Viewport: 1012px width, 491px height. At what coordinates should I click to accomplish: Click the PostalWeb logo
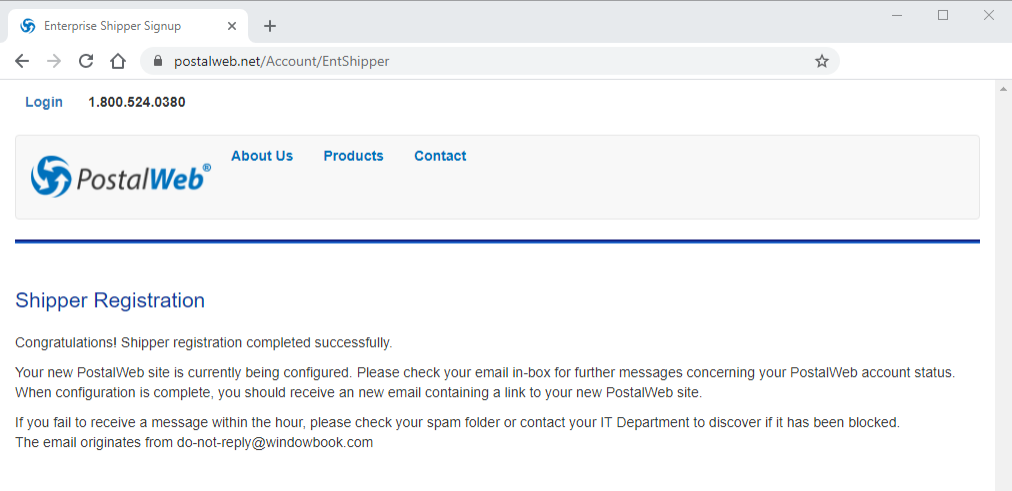pyautogui.click(x=121, y=176)
